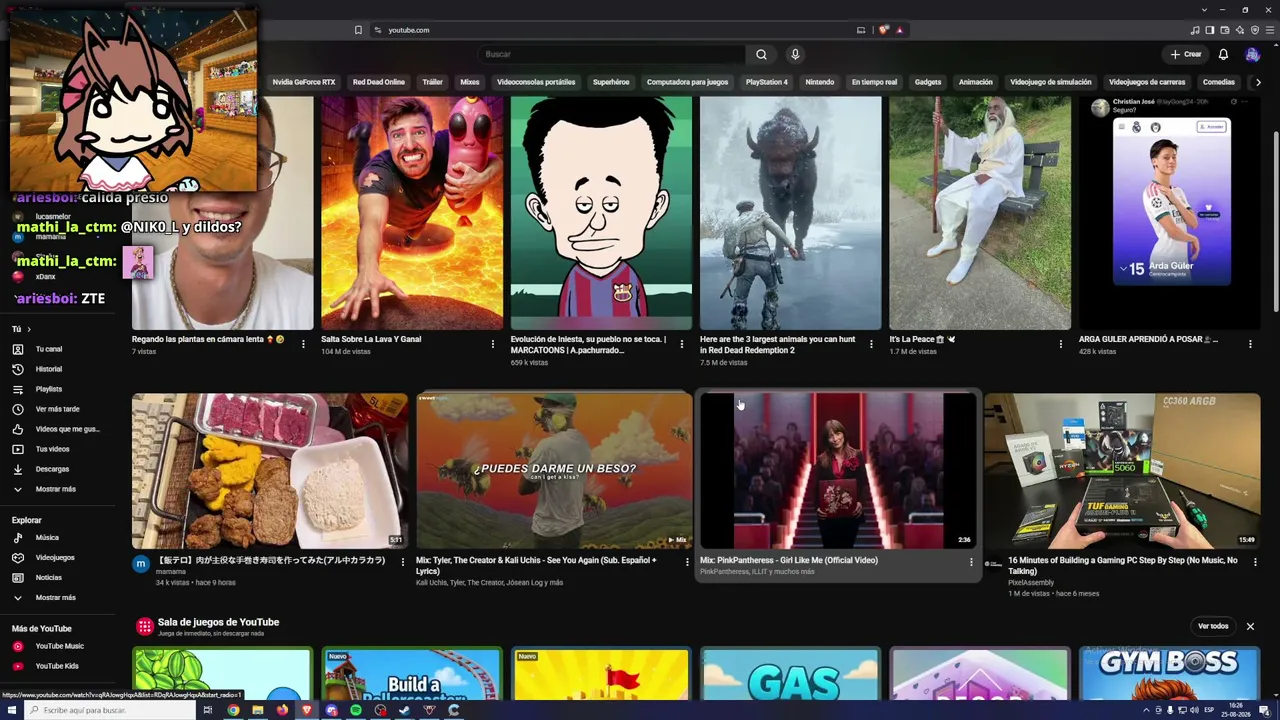Screen dimensions: 1280x720
Task: Open Steam from the taskbar
Action: point(405,710)
